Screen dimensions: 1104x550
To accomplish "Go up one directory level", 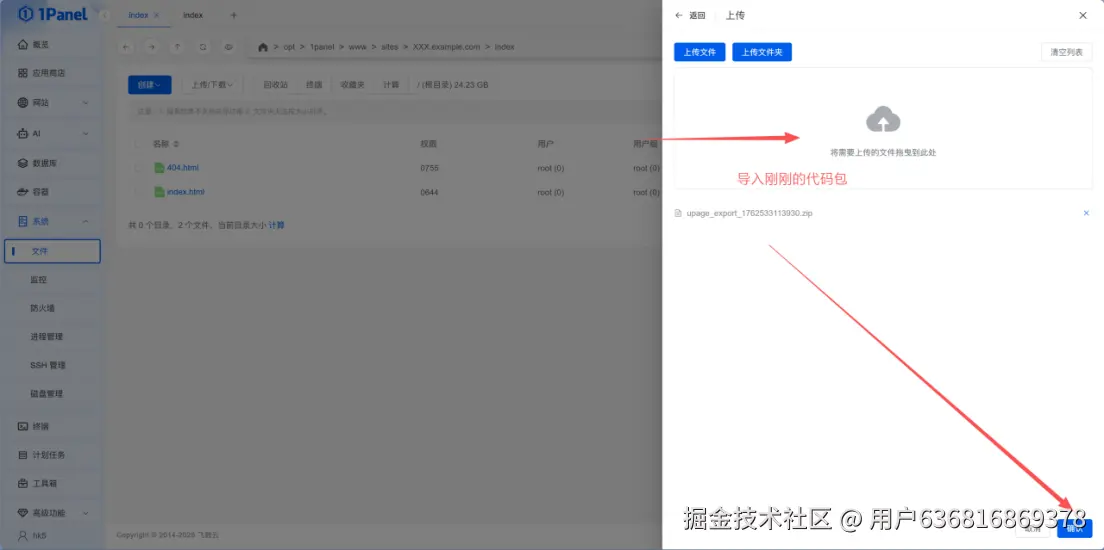I will 177,47.
